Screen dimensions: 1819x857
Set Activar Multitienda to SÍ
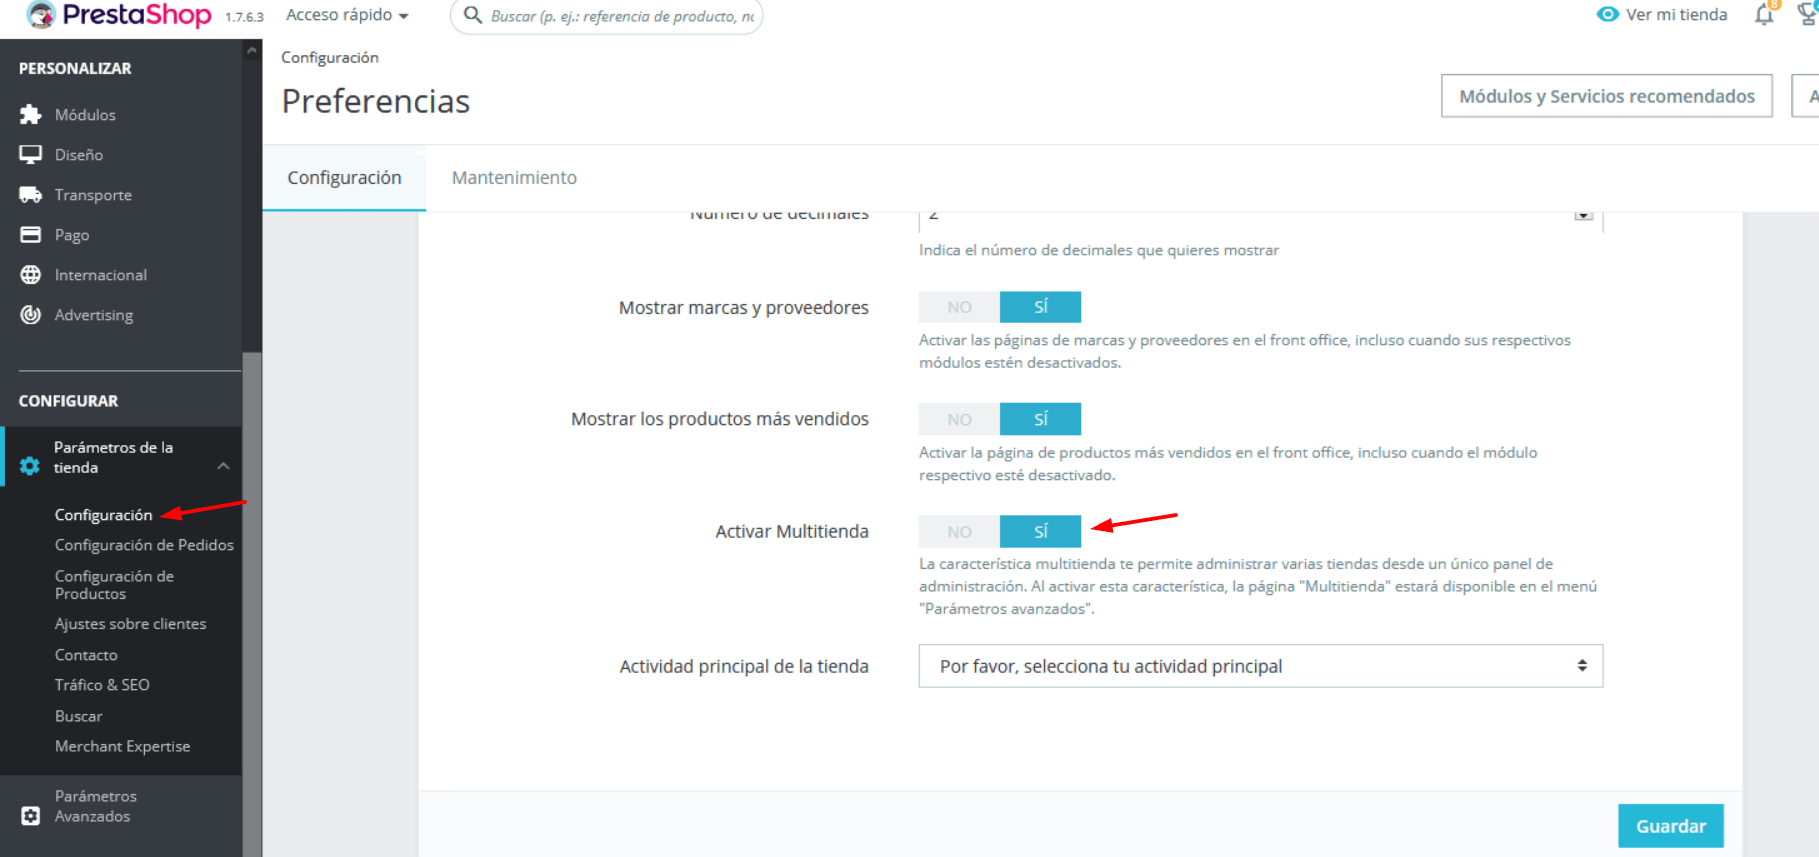point(1040,531)
